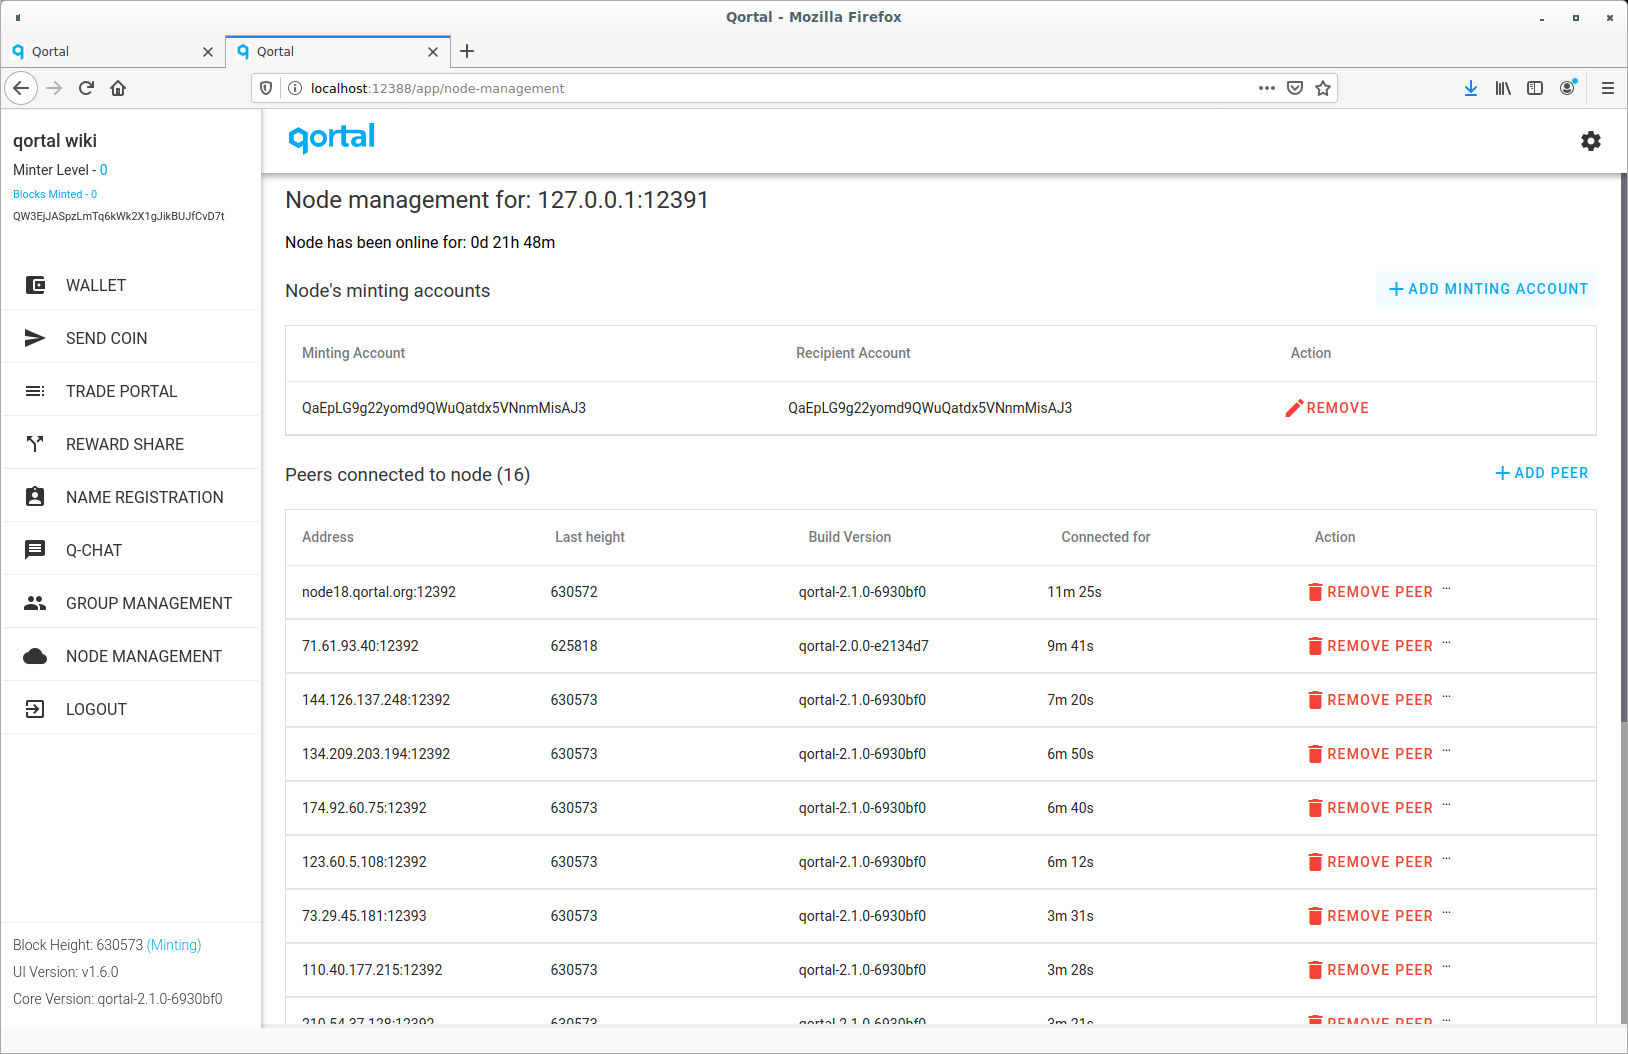Screen dimensions: 1628x1054
Task: Open Q-CHAT menu item
Action: (131, 550)
